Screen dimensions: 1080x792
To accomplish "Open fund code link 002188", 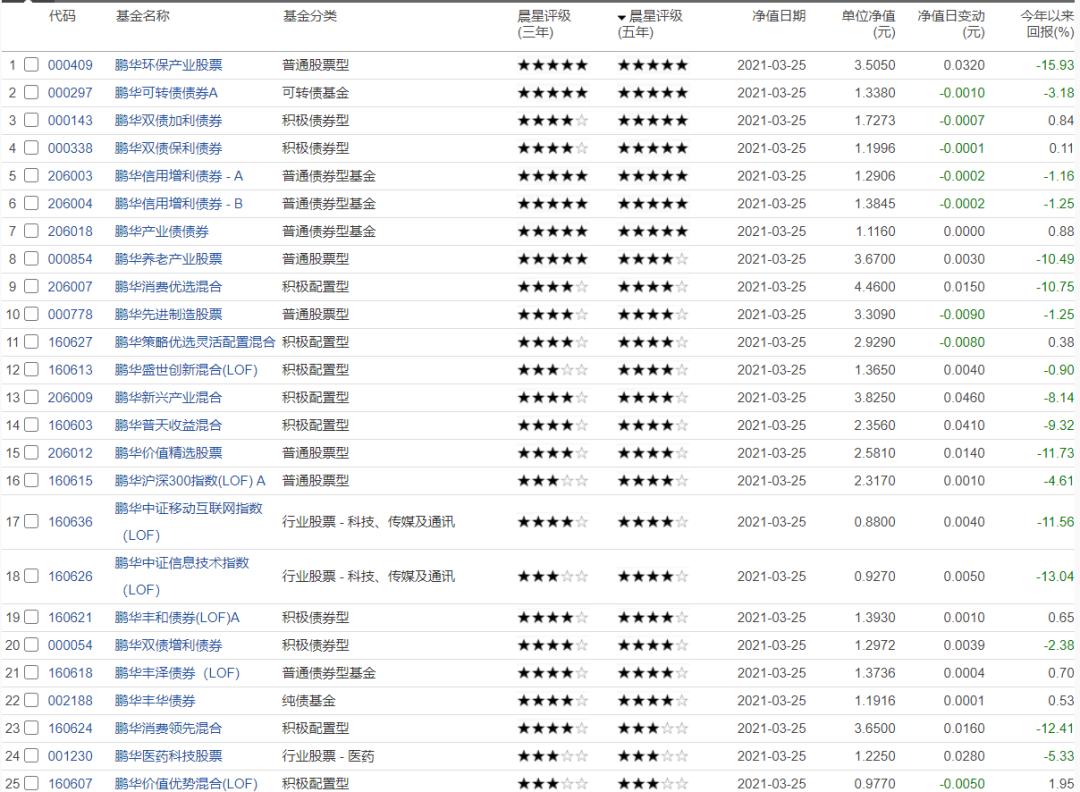I will point(67,700).
